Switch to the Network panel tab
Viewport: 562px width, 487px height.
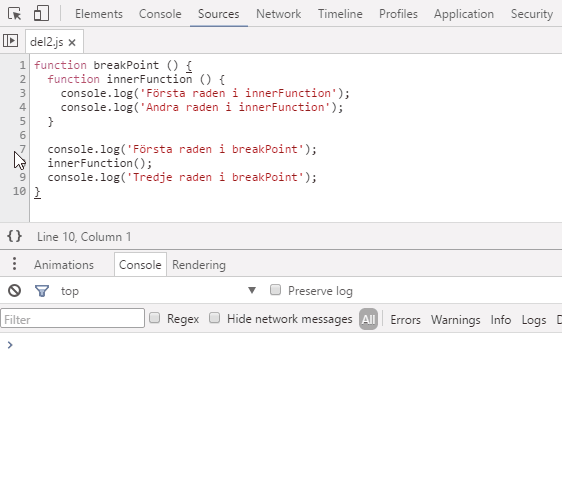tap(278, 14)
